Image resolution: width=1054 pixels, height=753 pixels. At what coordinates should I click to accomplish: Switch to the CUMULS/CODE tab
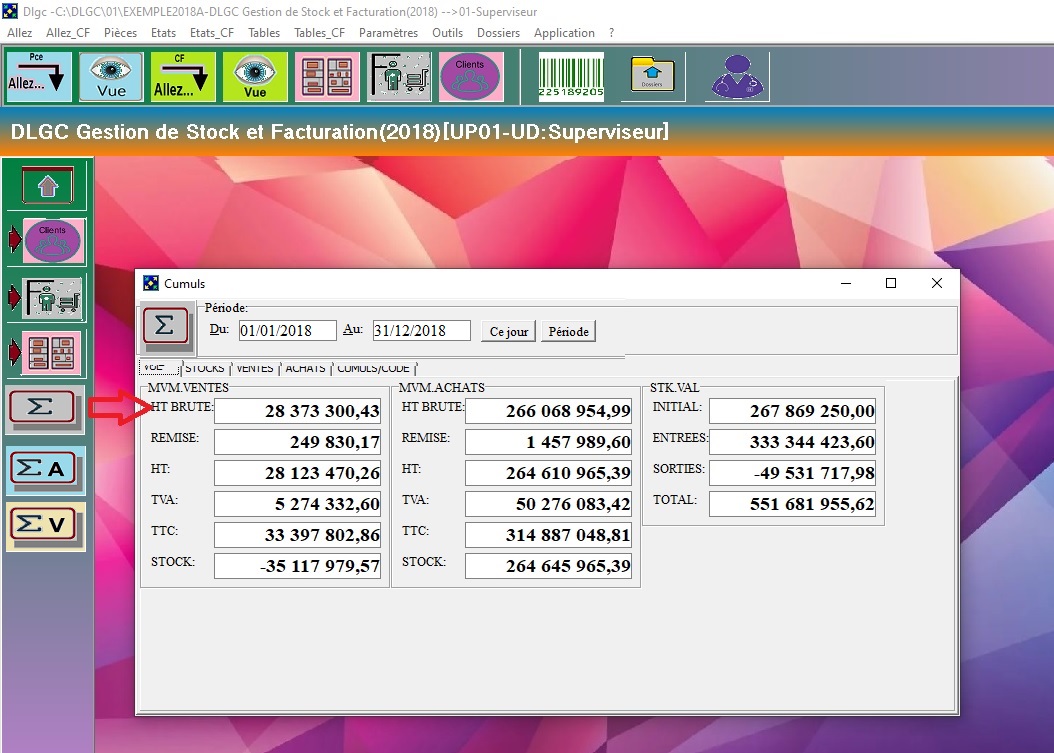pos(374,368)
